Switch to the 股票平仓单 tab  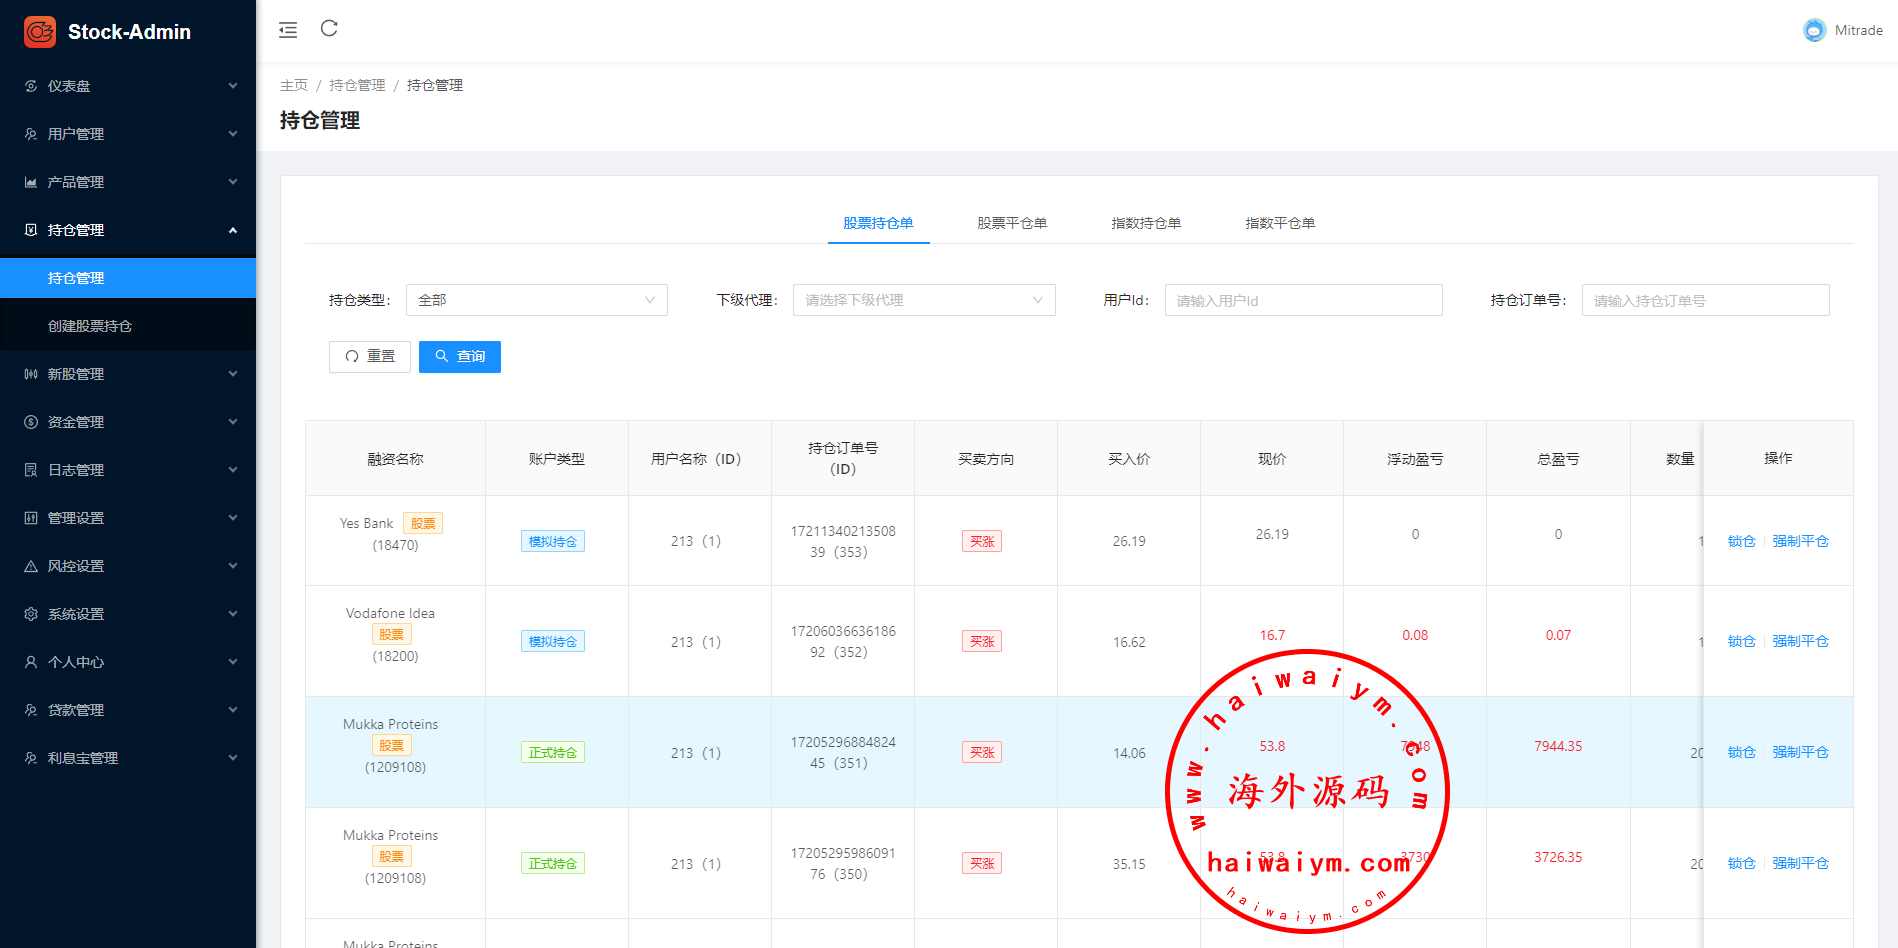pyautogui.click(x=1012, y=223)
